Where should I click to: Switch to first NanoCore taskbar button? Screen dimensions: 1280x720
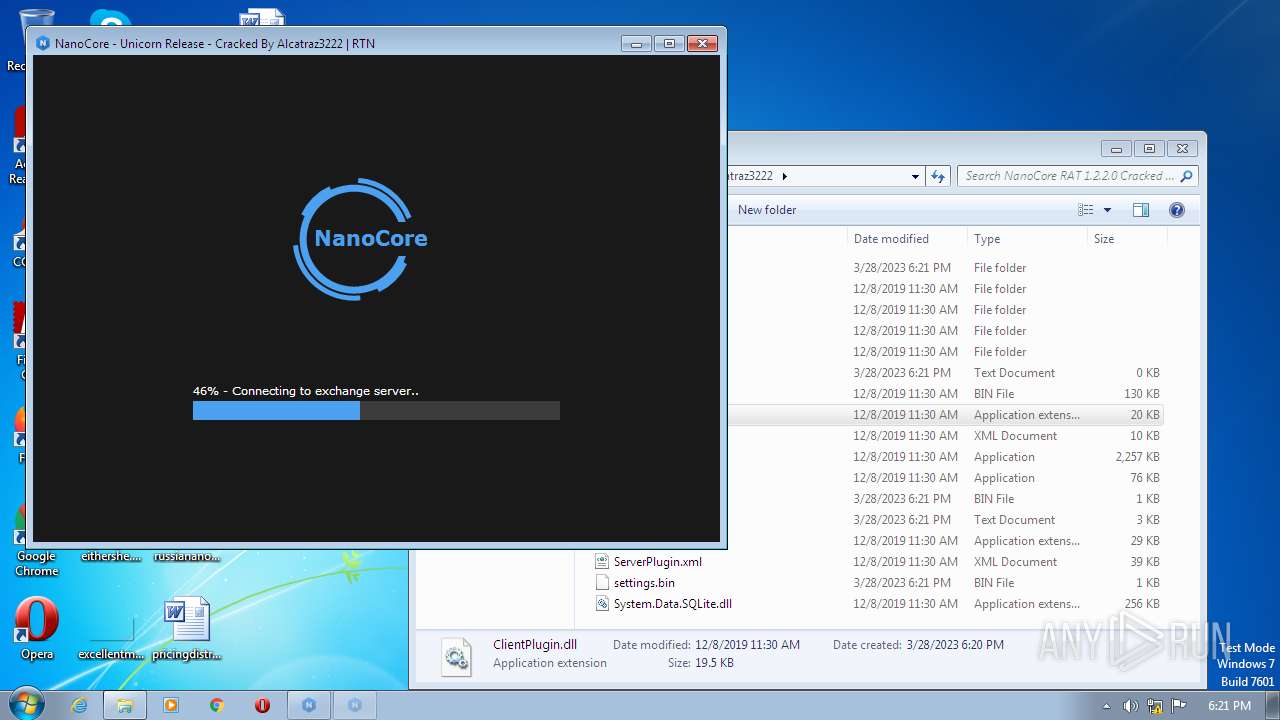[x=309, y=705]
